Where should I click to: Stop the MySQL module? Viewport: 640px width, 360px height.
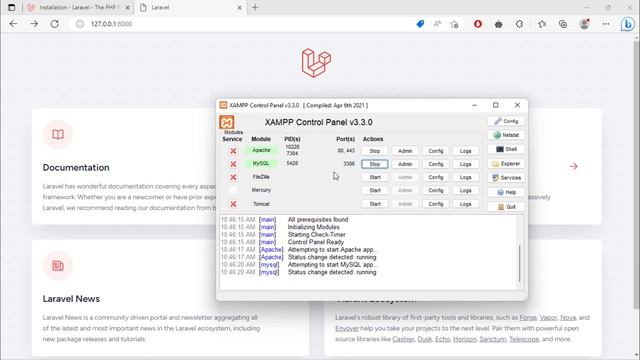(x=375, y=164)
